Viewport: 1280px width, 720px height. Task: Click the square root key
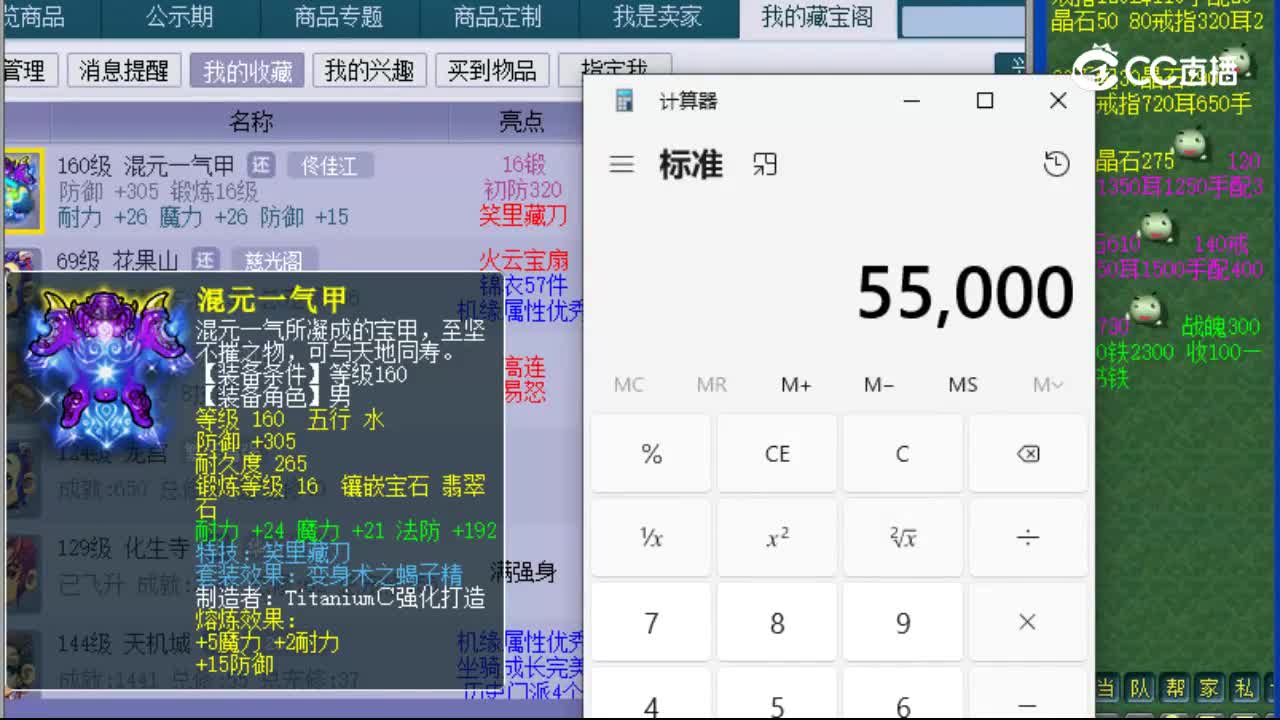902,539
